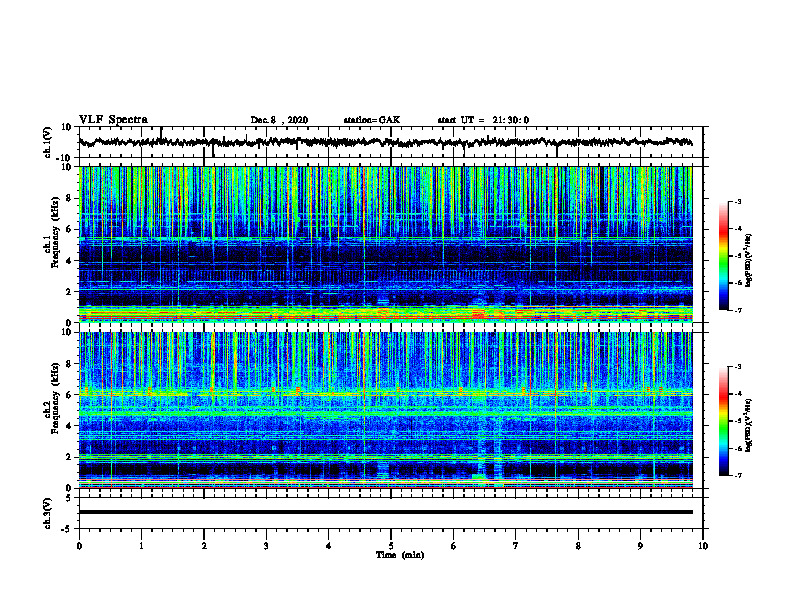The height and width of the screenshot is (612, 792).
Task: Click the "Time (min)" x-axis label
Action: (x=400, y=555)
